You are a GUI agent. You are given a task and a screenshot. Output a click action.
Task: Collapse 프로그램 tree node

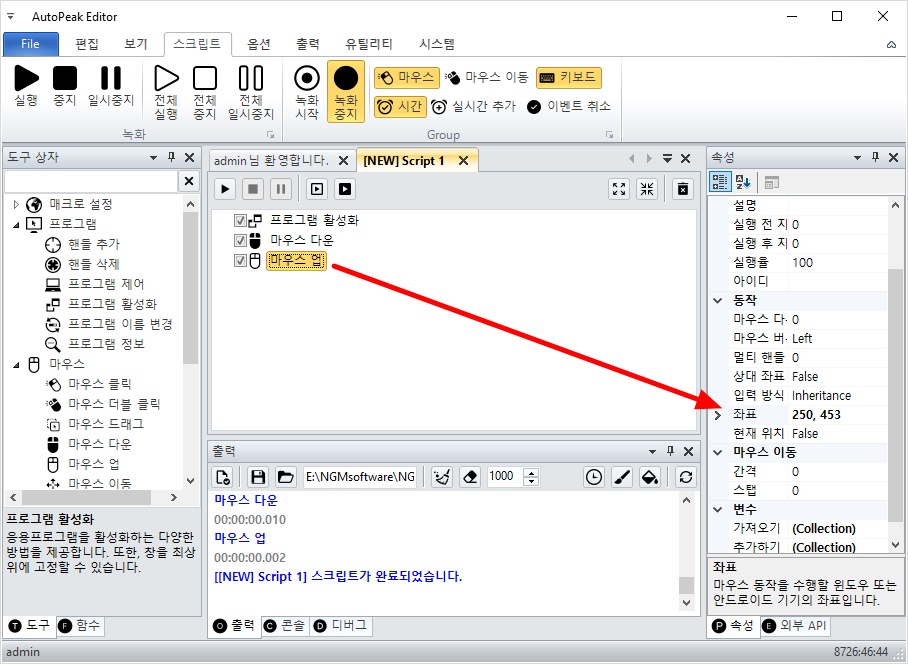click(16, 225)
